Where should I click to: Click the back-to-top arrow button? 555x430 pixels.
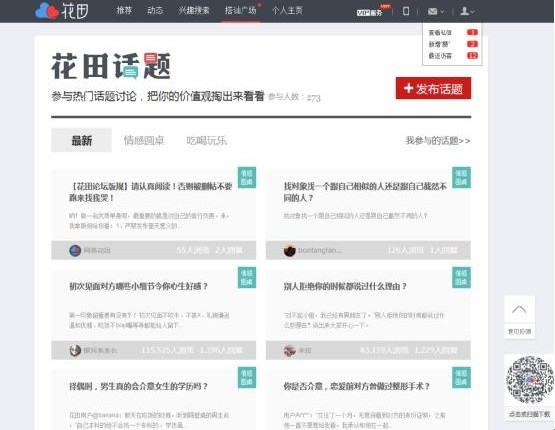coord(519,309)
